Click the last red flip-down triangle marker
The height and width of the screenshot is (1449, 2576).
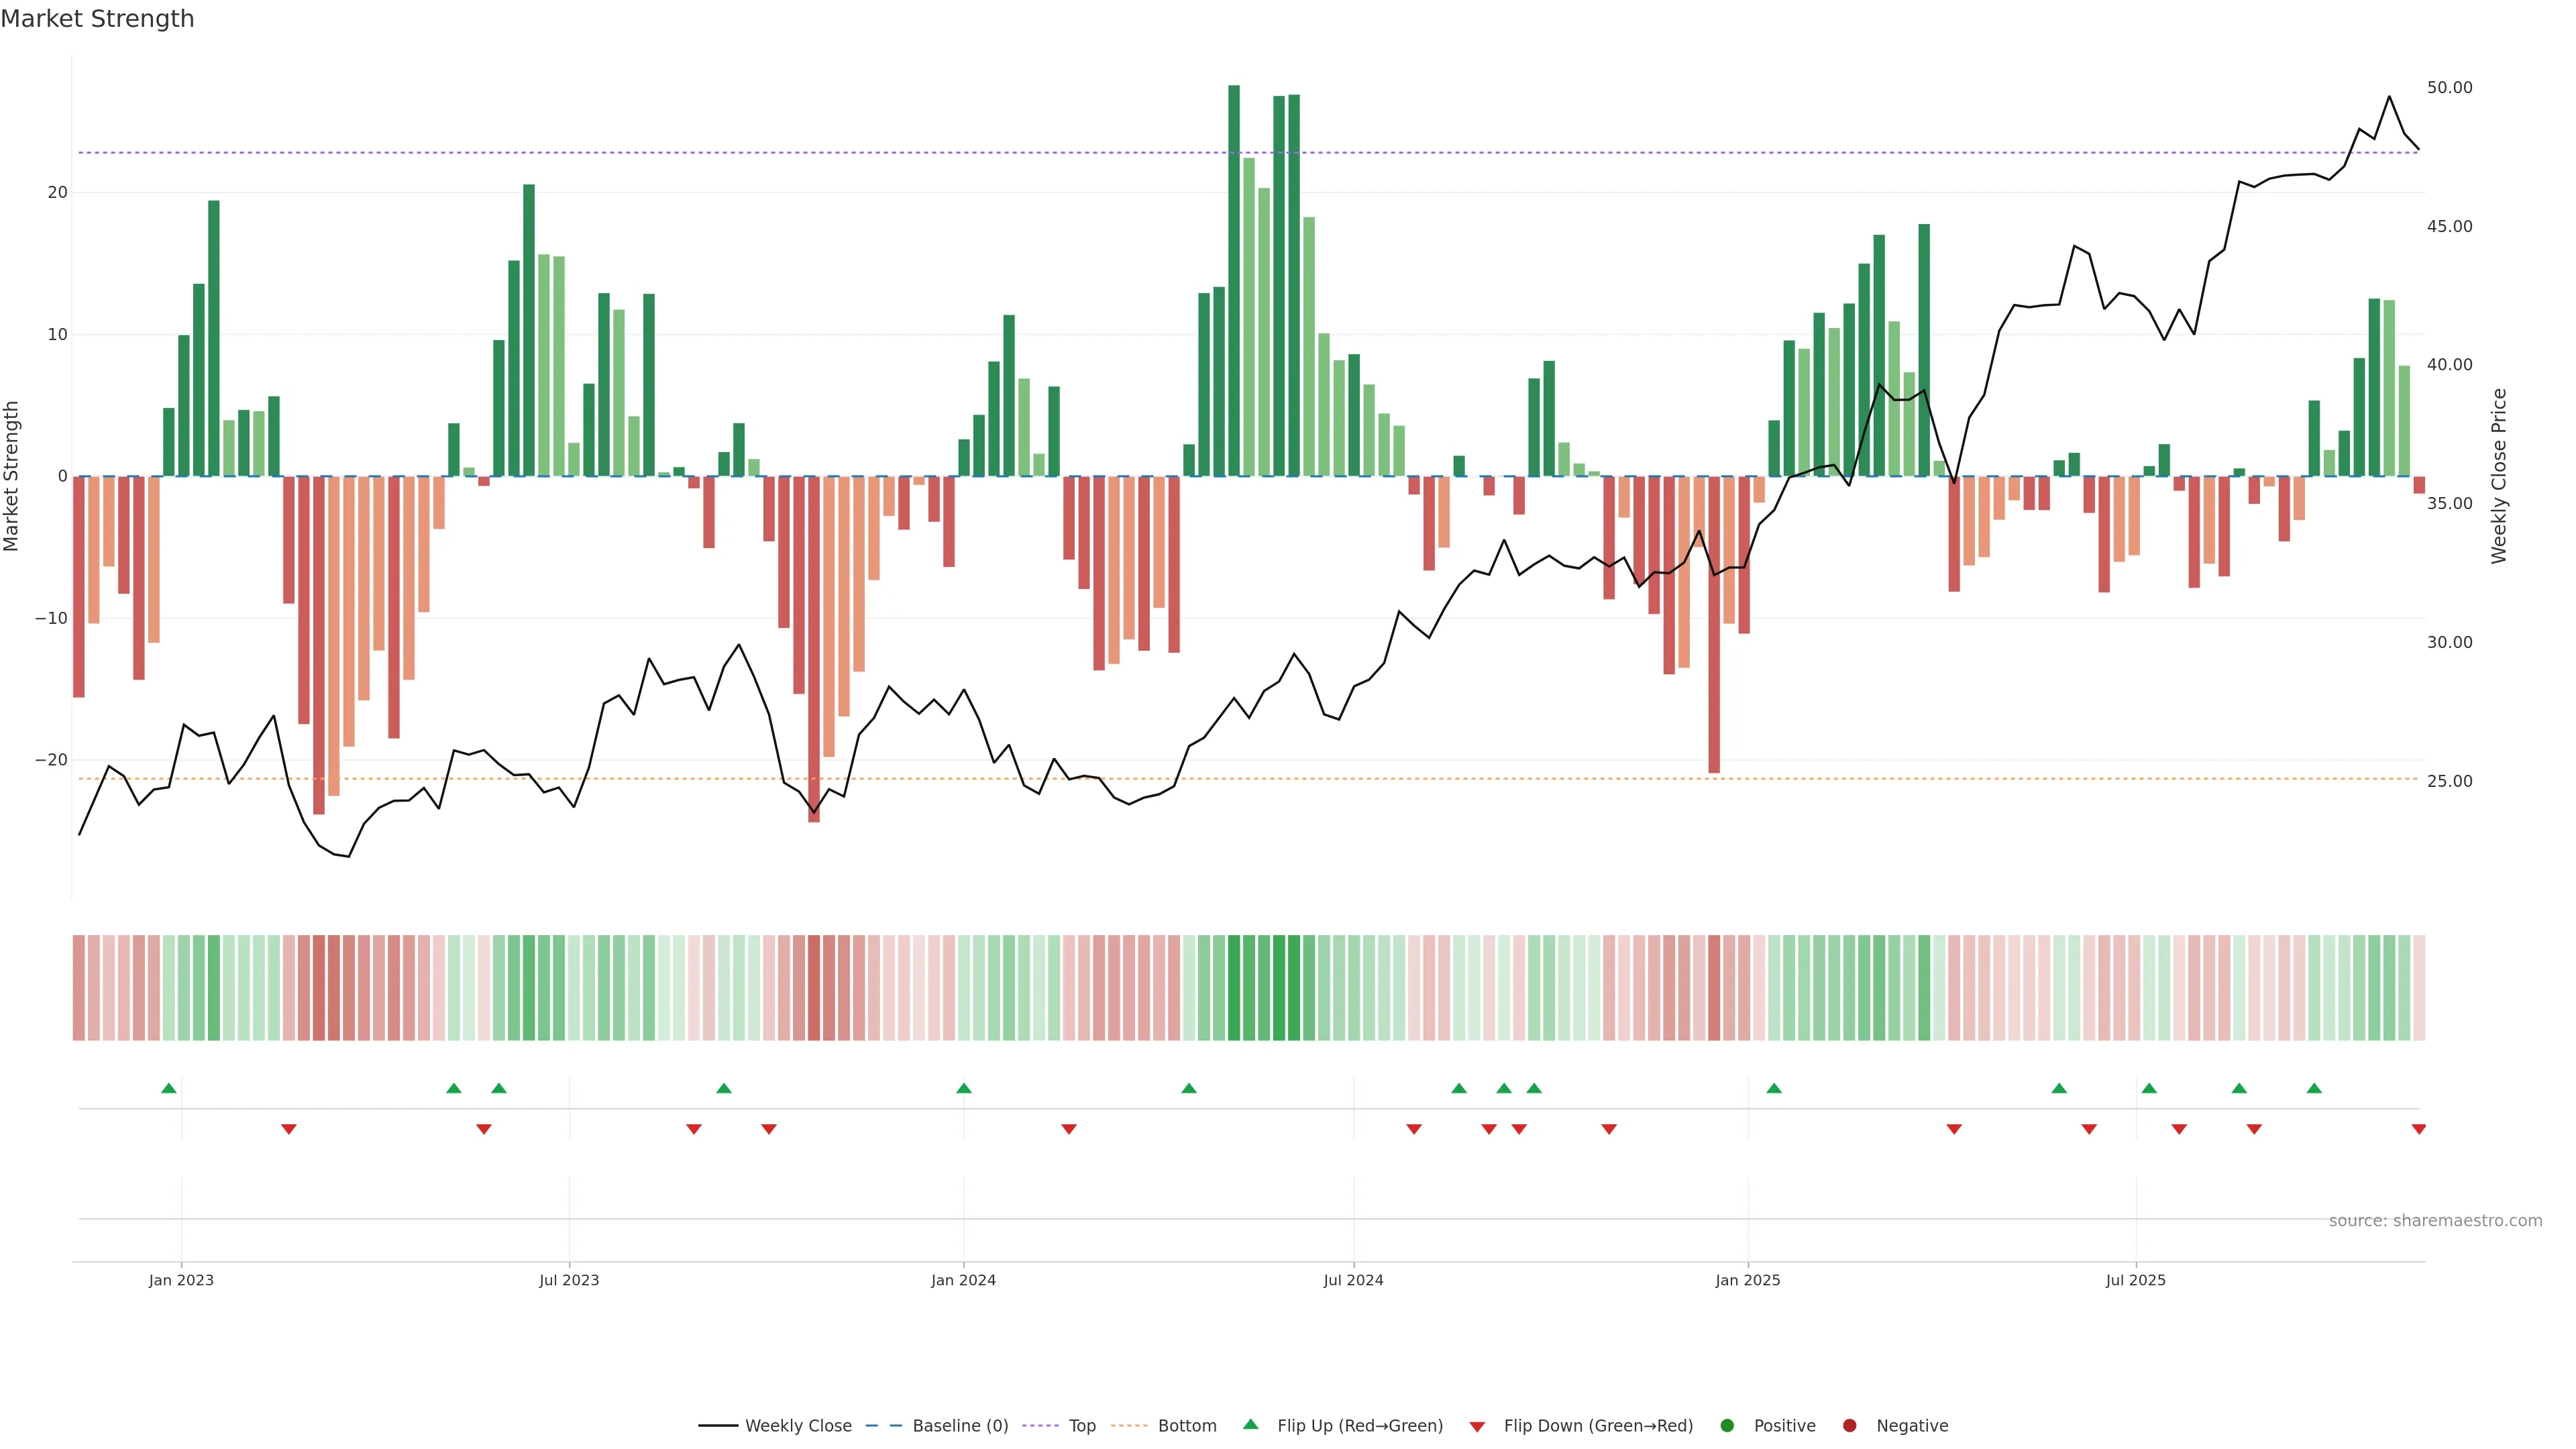pyautogui.click(x=2418, y=1129)
